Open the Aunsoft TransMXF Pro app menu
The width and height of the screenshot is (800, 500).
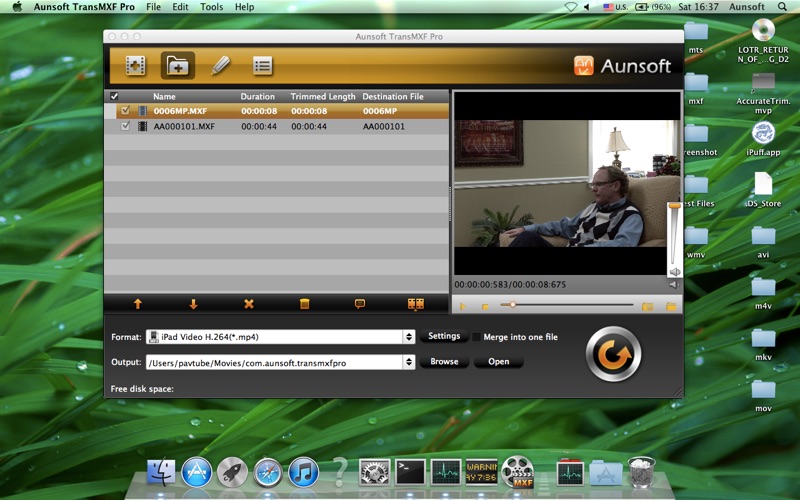(84, 7)
